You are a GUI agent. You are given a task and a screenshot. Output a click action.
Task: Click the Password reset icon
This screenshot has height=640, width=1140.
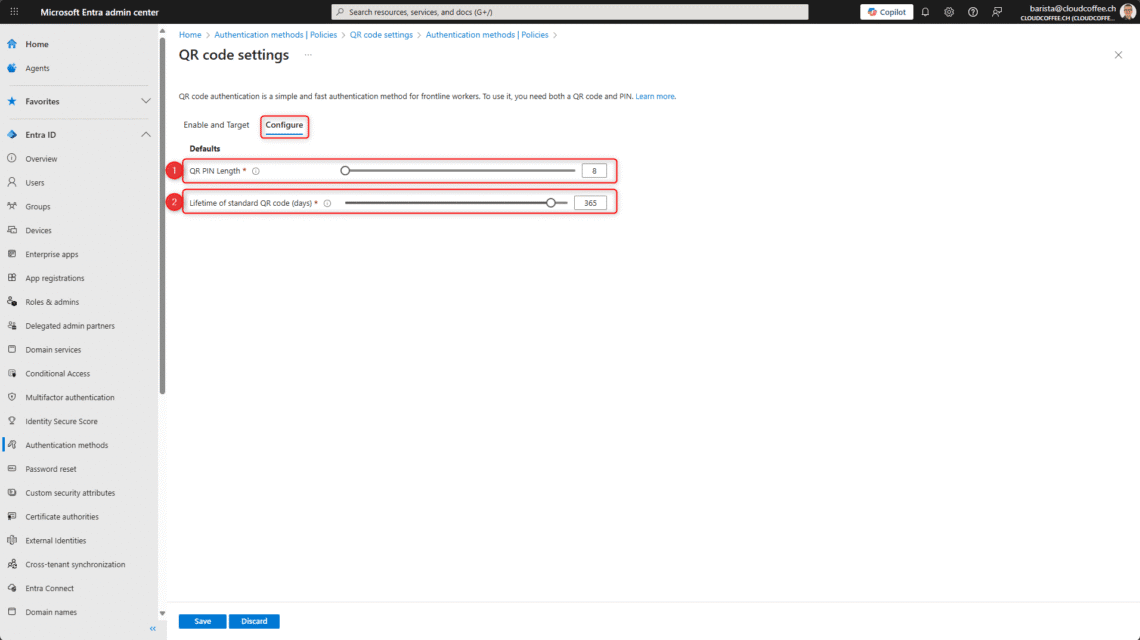[x=12, y=469]
